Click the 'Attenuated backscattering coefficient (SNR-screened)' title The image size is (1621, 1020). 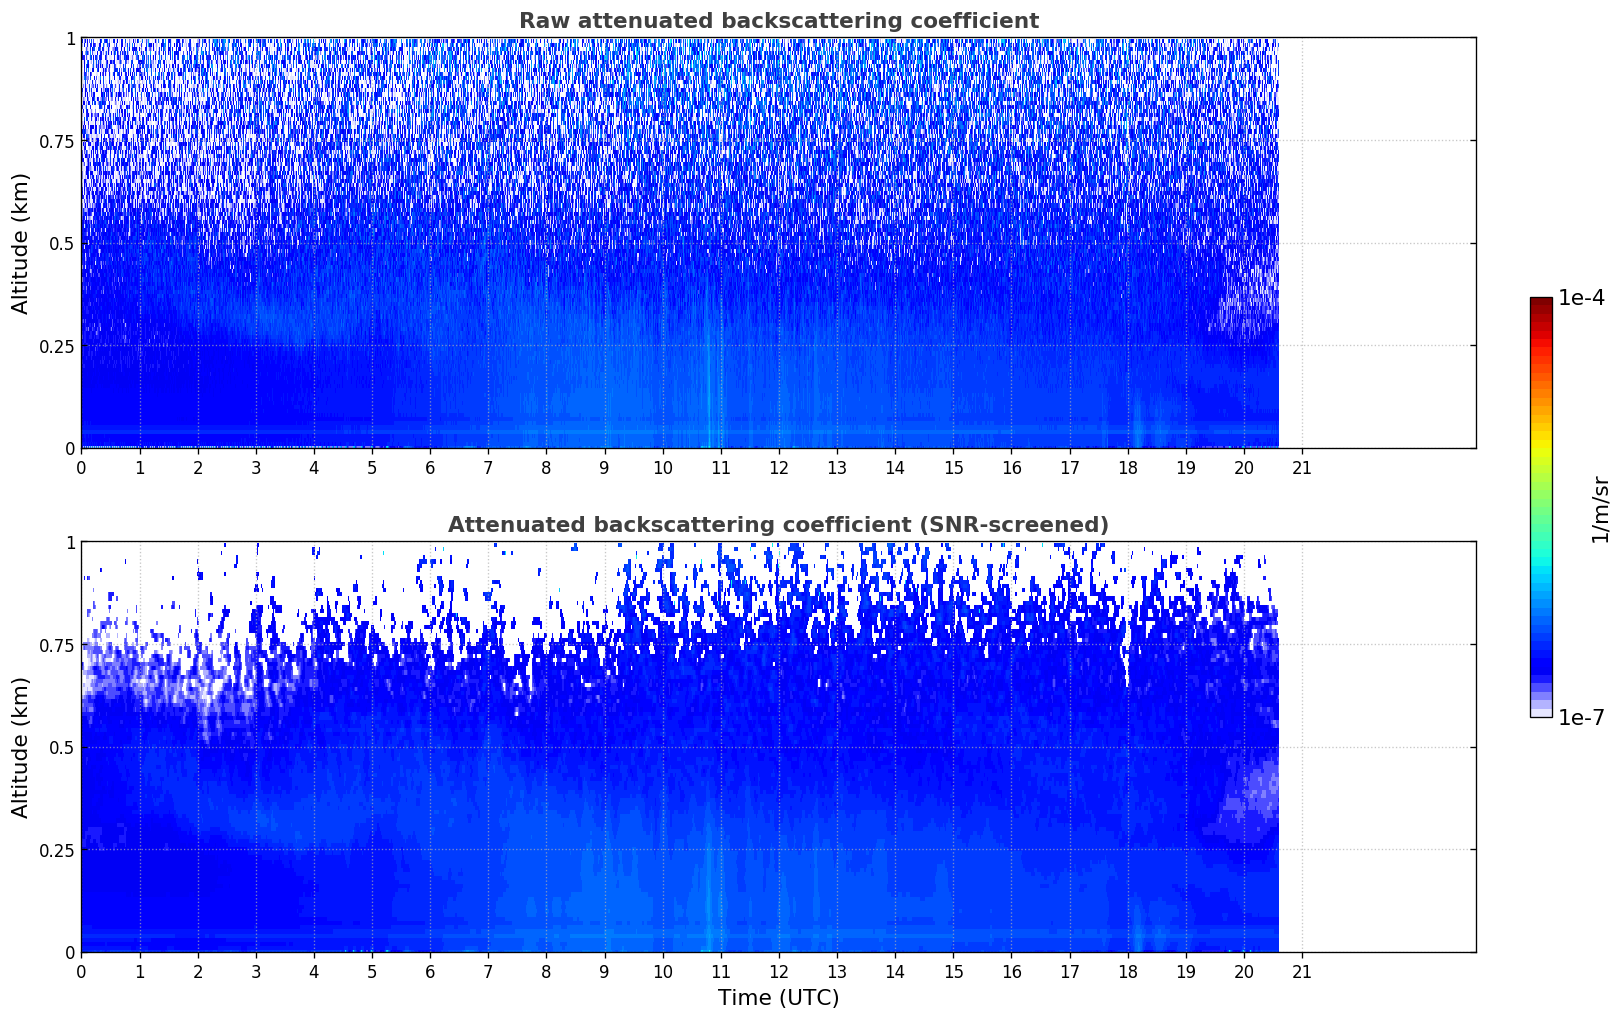[778, 525]
